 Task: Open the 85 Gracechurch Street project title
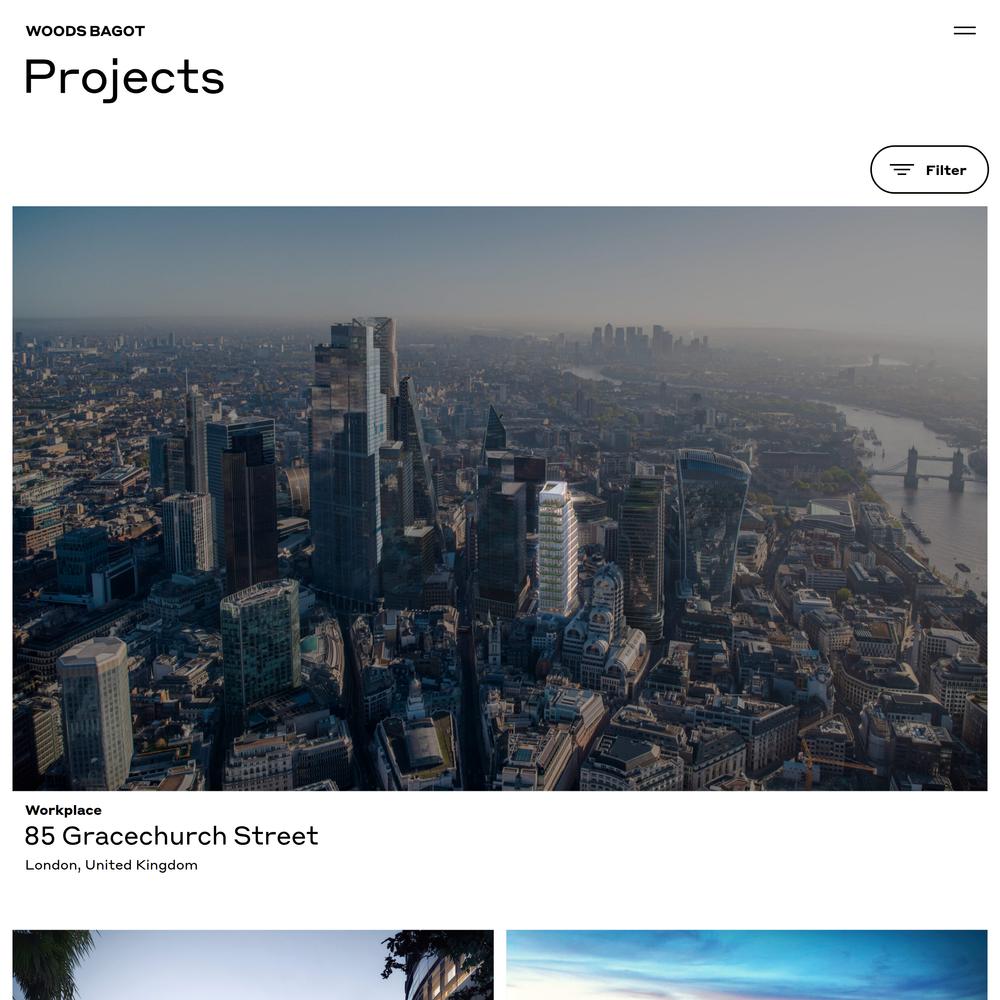pos(172,835)
